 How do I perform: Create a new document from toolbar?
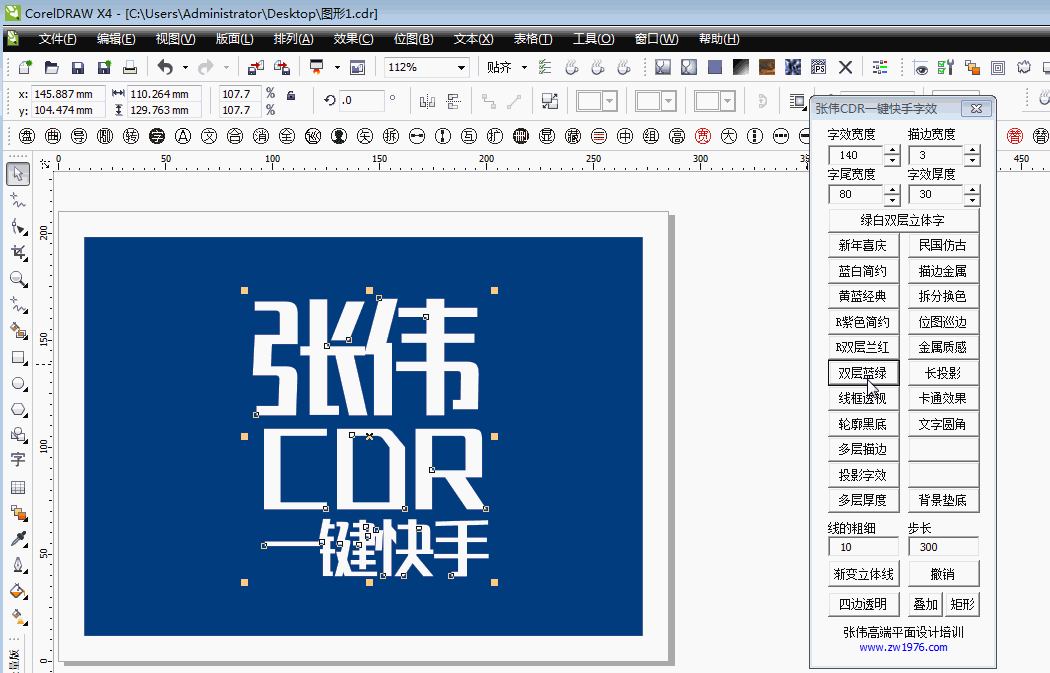(x=25, y=67)
